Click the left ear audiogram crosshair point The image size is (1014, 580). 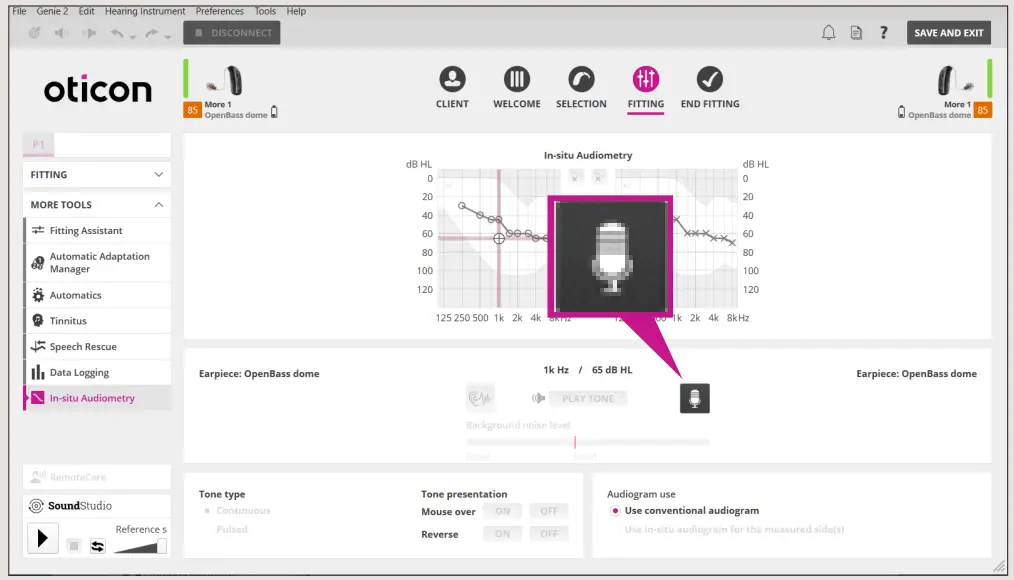[x=499, y=238]
